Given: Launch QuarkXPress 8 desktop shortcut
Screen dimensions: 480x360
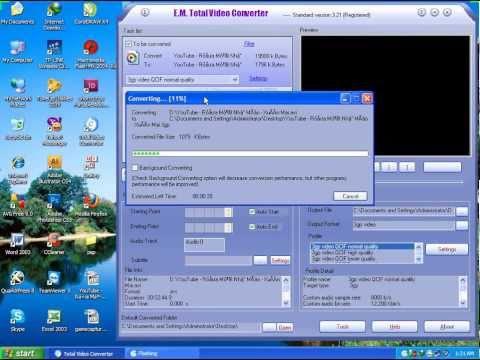Looking at the screenshot, I should (17, 283).
